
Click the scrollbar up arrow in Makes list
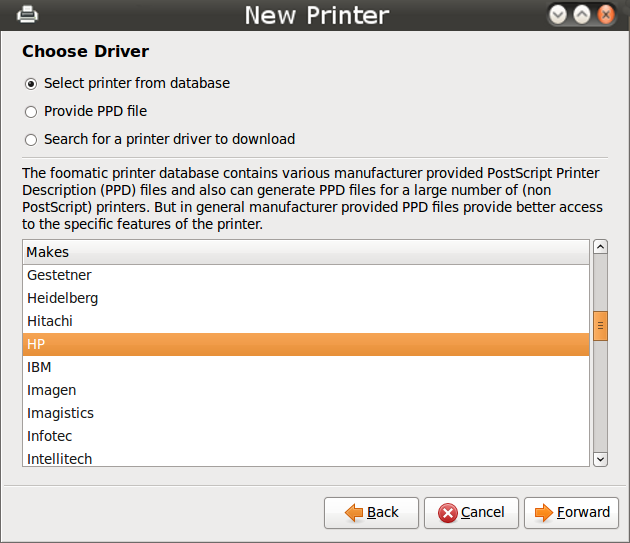[600, 247]
